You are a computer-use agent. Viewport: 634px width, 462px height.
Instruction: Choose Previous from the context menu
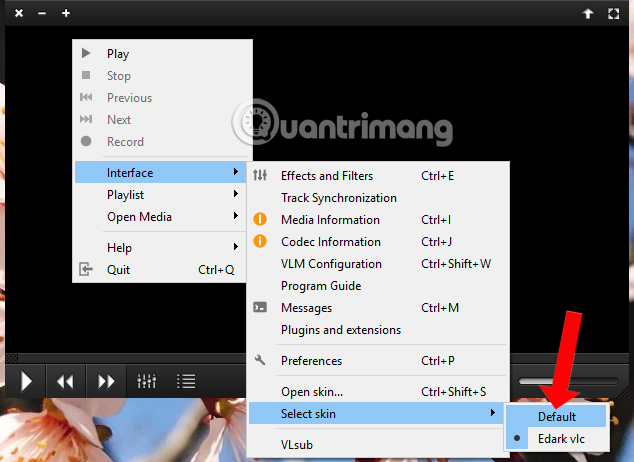pos(161,97)
